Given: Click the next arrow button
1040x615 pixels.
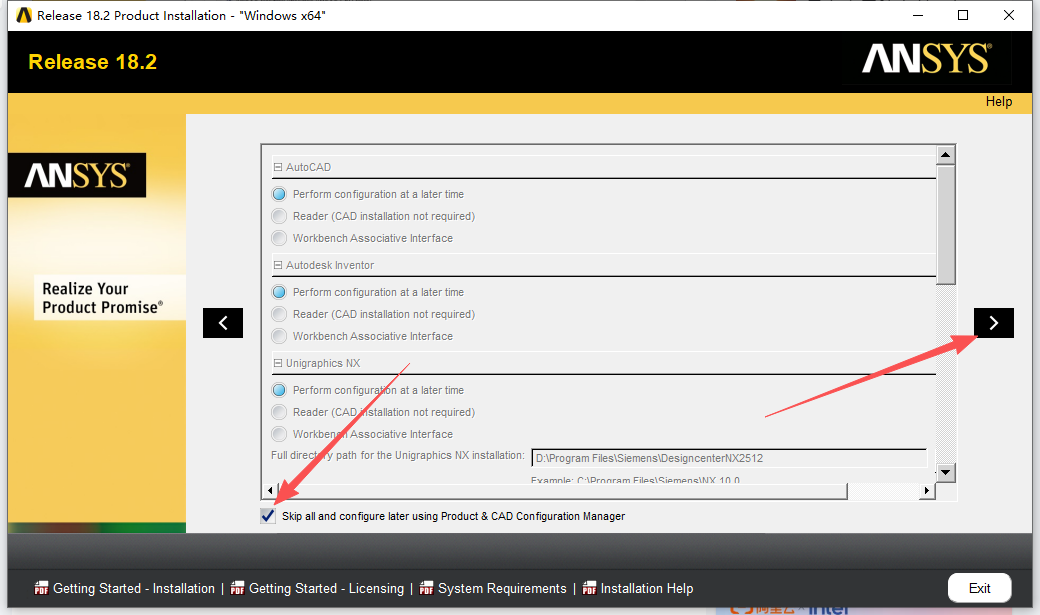Looking at the screenshot, I should 993,322.
